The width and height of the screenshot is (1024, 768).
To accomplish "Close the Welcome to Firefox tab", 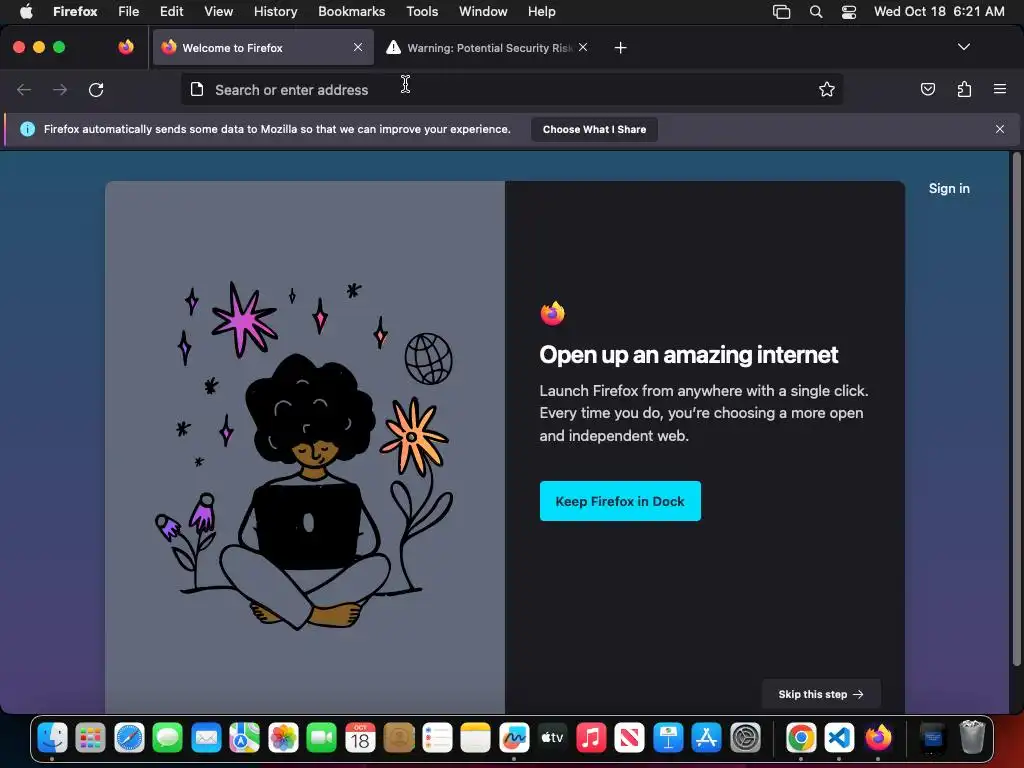I will pos(358,47).
